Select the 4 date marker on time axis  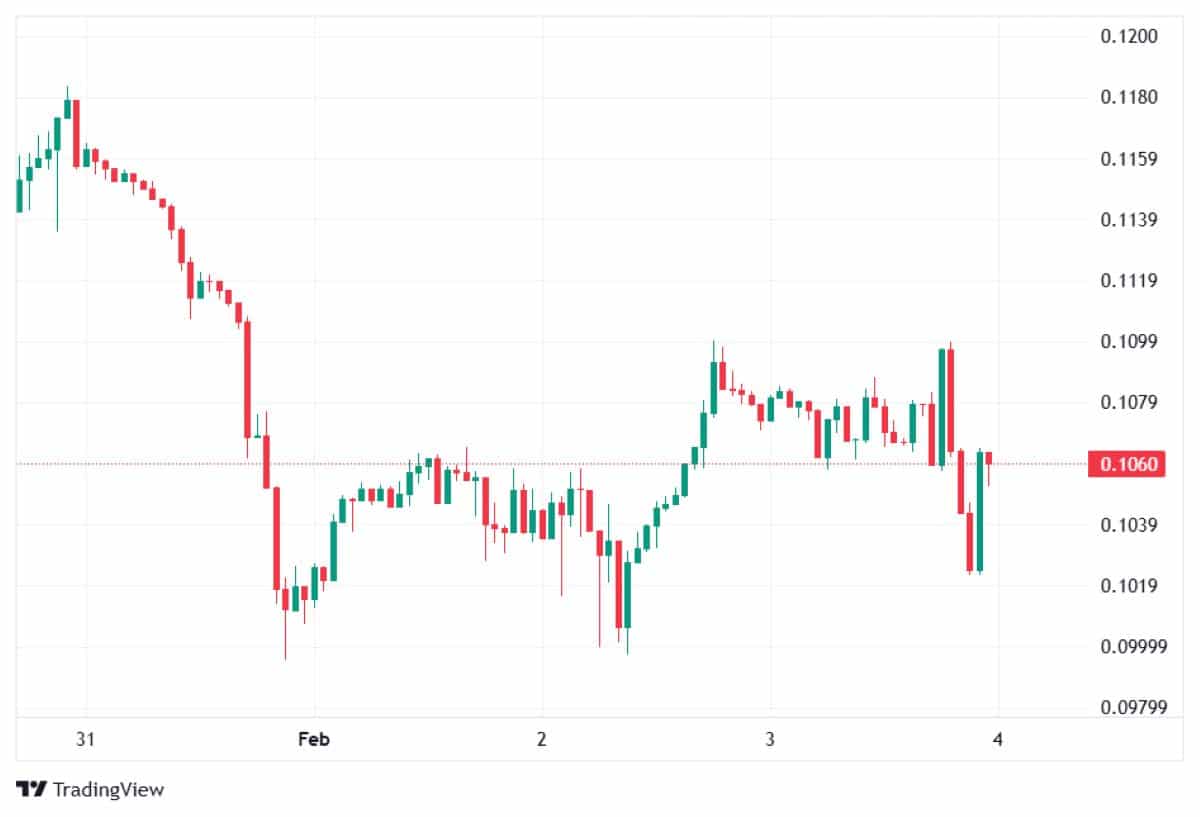[997, 740]
